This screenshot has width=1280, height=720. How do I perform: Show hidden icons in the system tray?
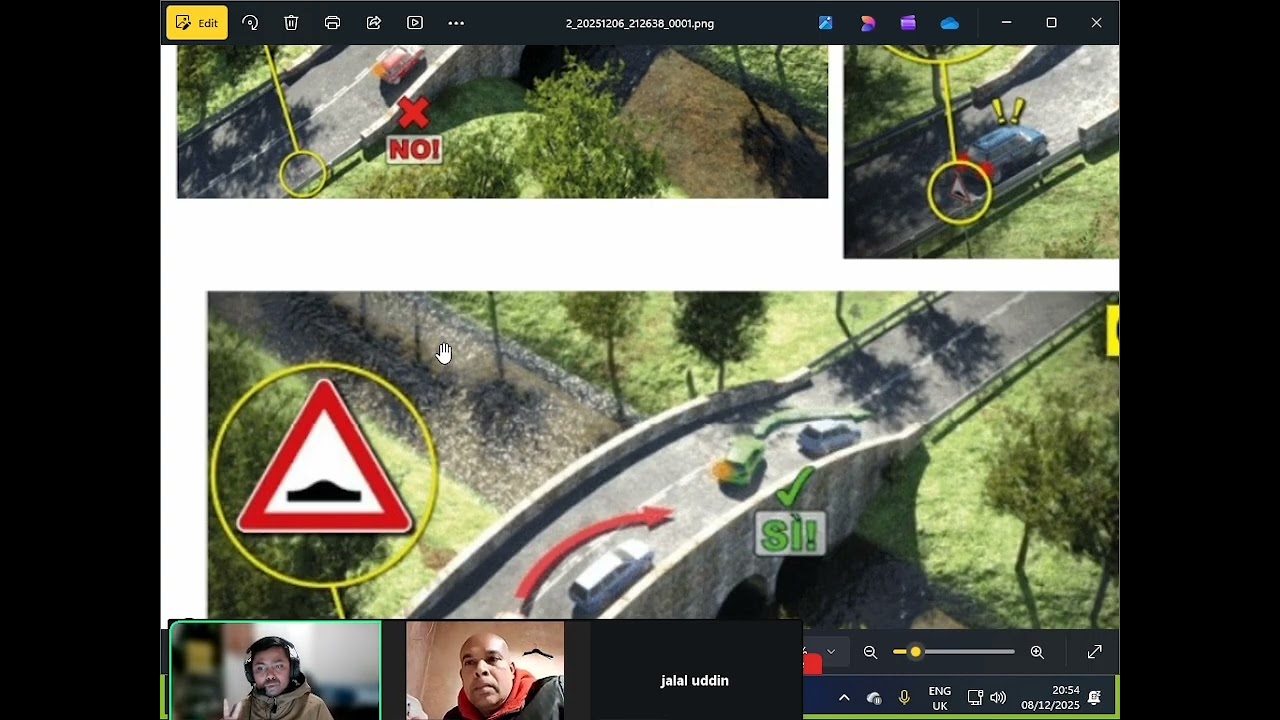pos(844,698)
